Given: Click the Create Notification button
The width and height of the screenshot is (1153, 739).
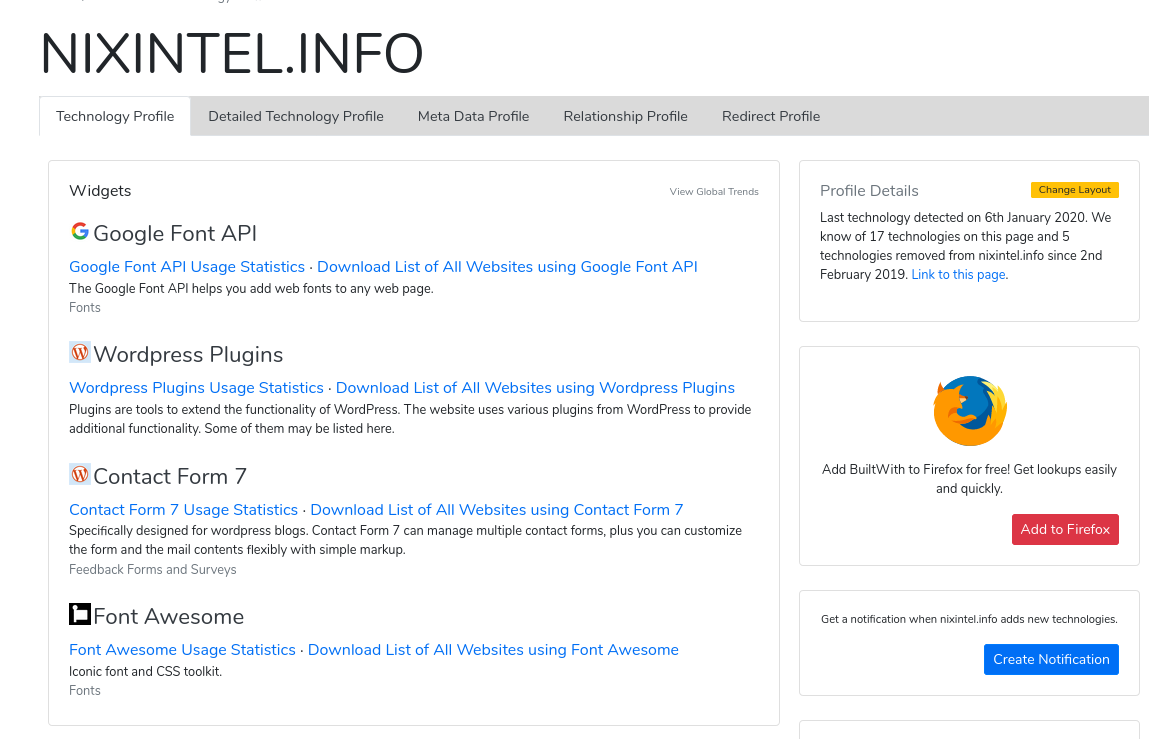Looking at the screenshot, I should [x=1051, y=660].
